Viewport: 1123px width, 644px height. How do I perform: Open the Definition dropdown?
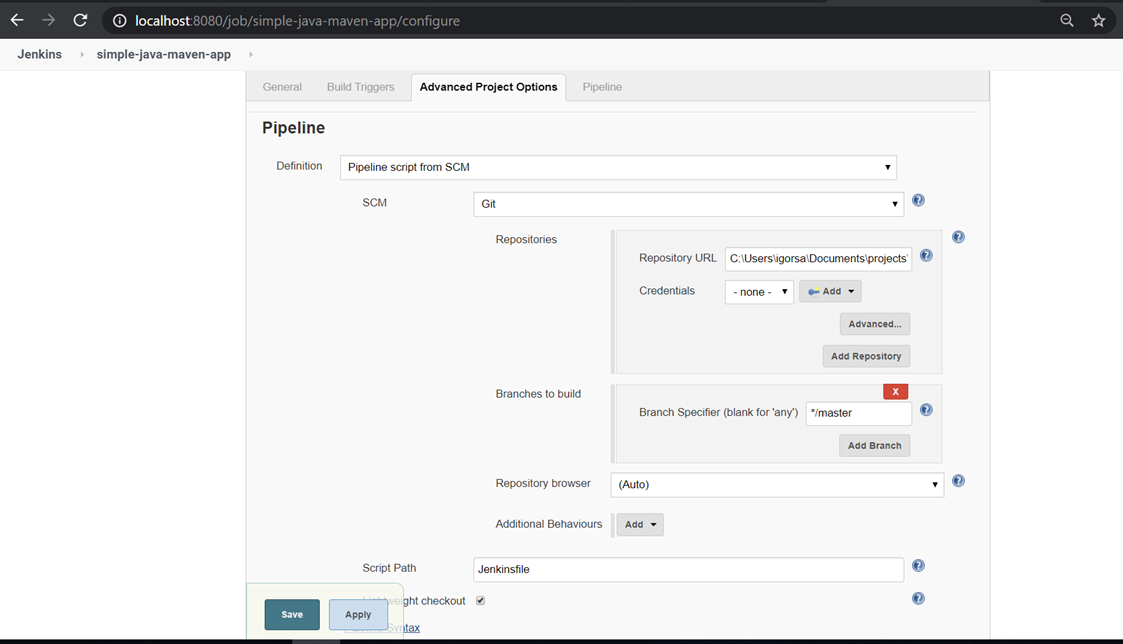(x=615, y=166)
